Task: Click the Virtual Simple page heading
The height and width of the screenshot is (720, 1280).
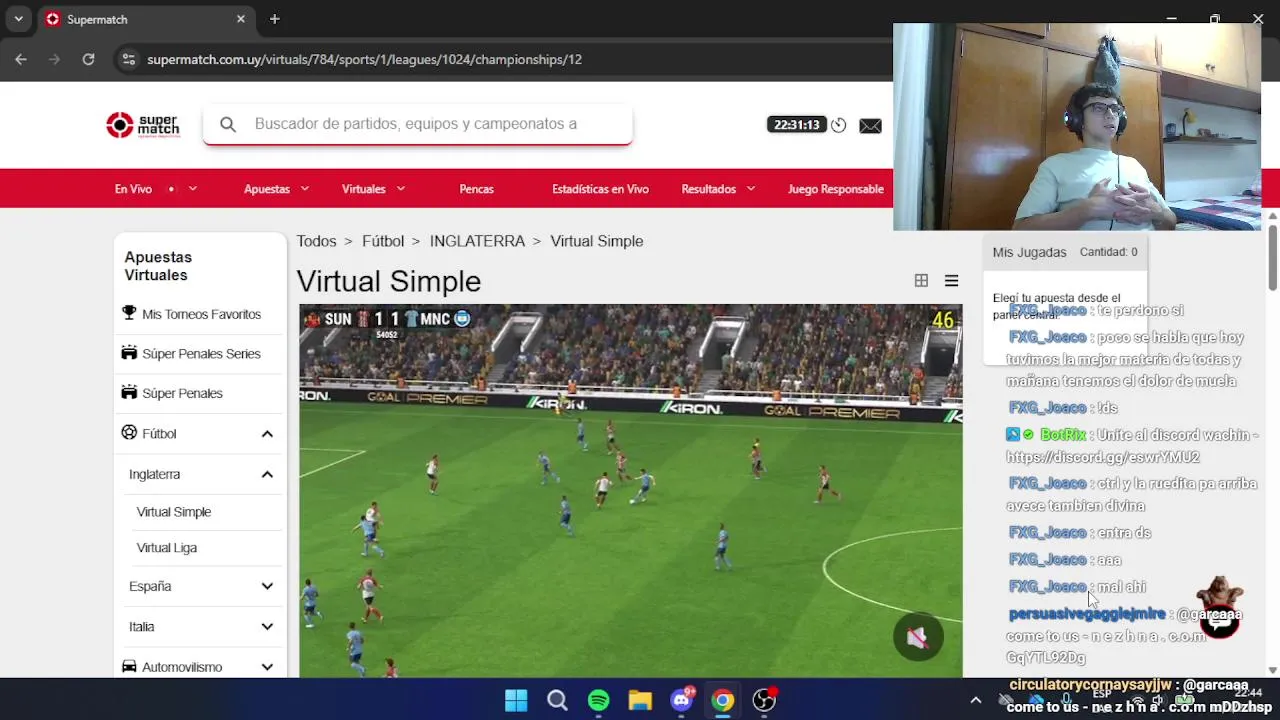Action: click(388, 281)
